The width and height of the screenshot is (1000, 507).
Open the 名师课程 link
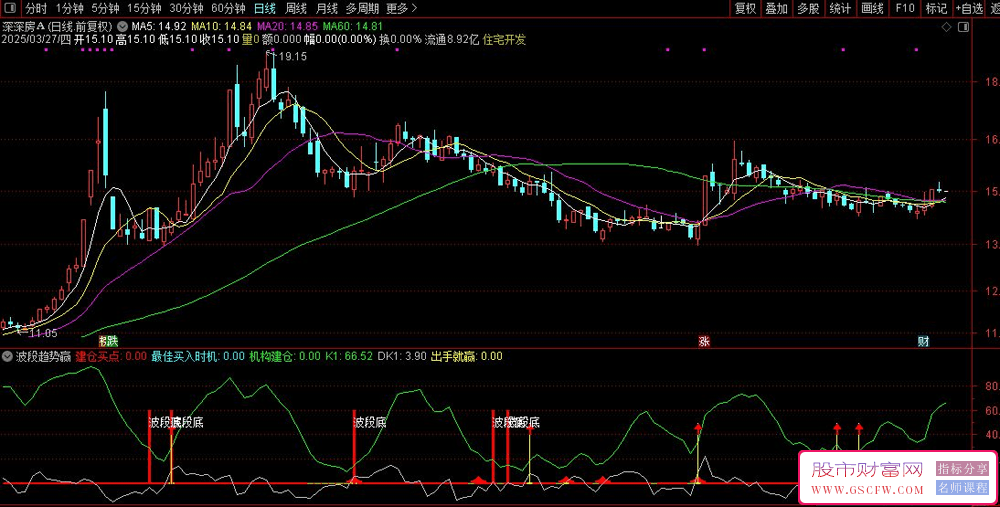pos(962,488)
